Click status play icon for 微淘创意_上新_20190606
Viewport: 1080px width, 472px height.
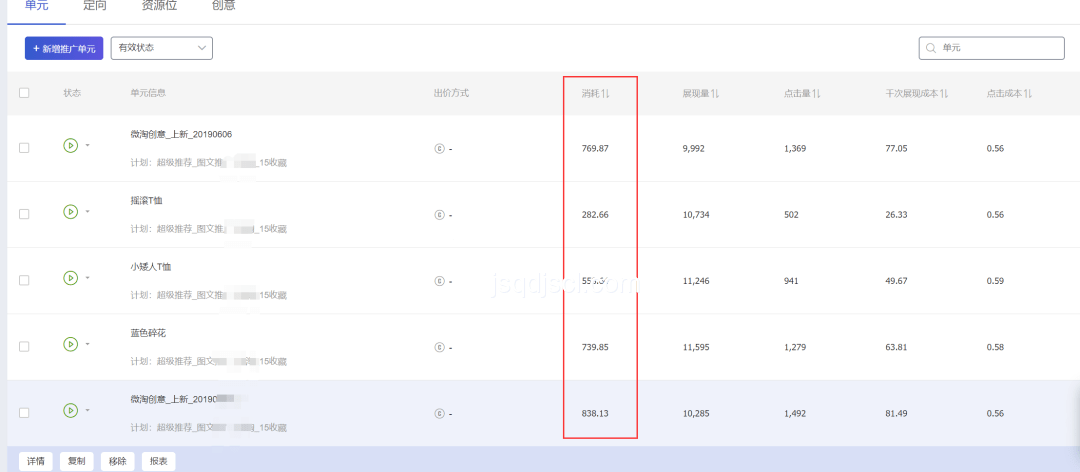tap(70, 145)
